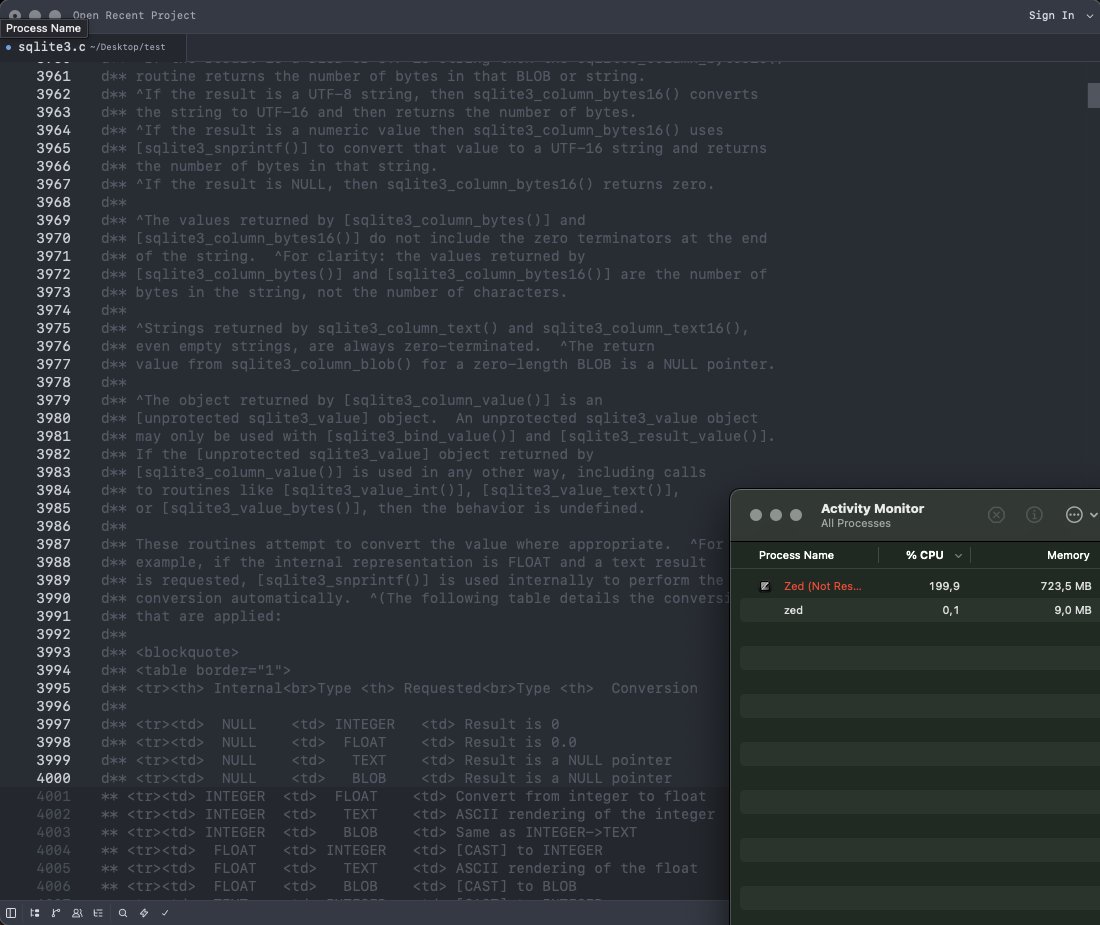The height and width of the screenshot is (925, 1100).
Task: Click the 9,0 MB memory value
Action: tap(1073, 610)
